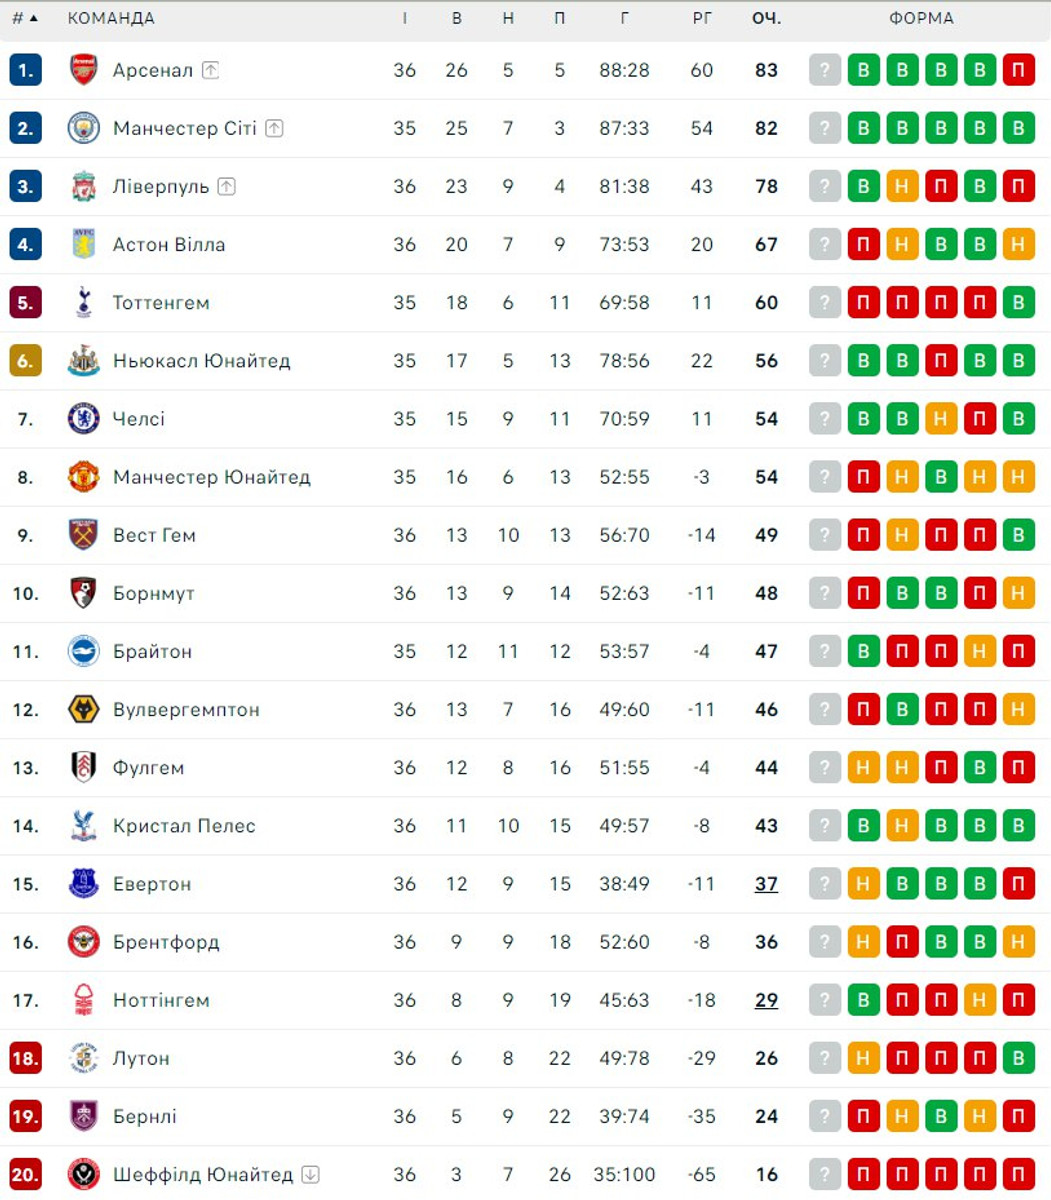Click the Manchester City club crest
Image resolution: width=1051 pixels, height=1200 pixels.
84,128
